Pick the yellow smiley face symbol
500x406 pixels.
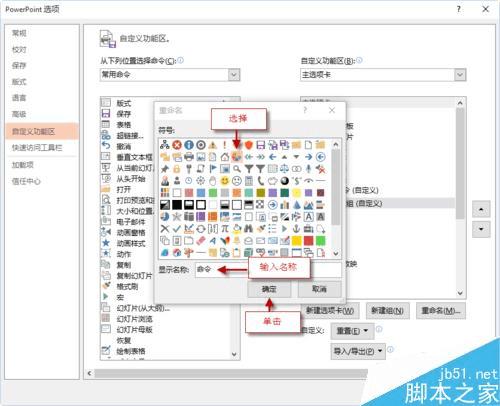pyautogui.click(x=225, y=181)
